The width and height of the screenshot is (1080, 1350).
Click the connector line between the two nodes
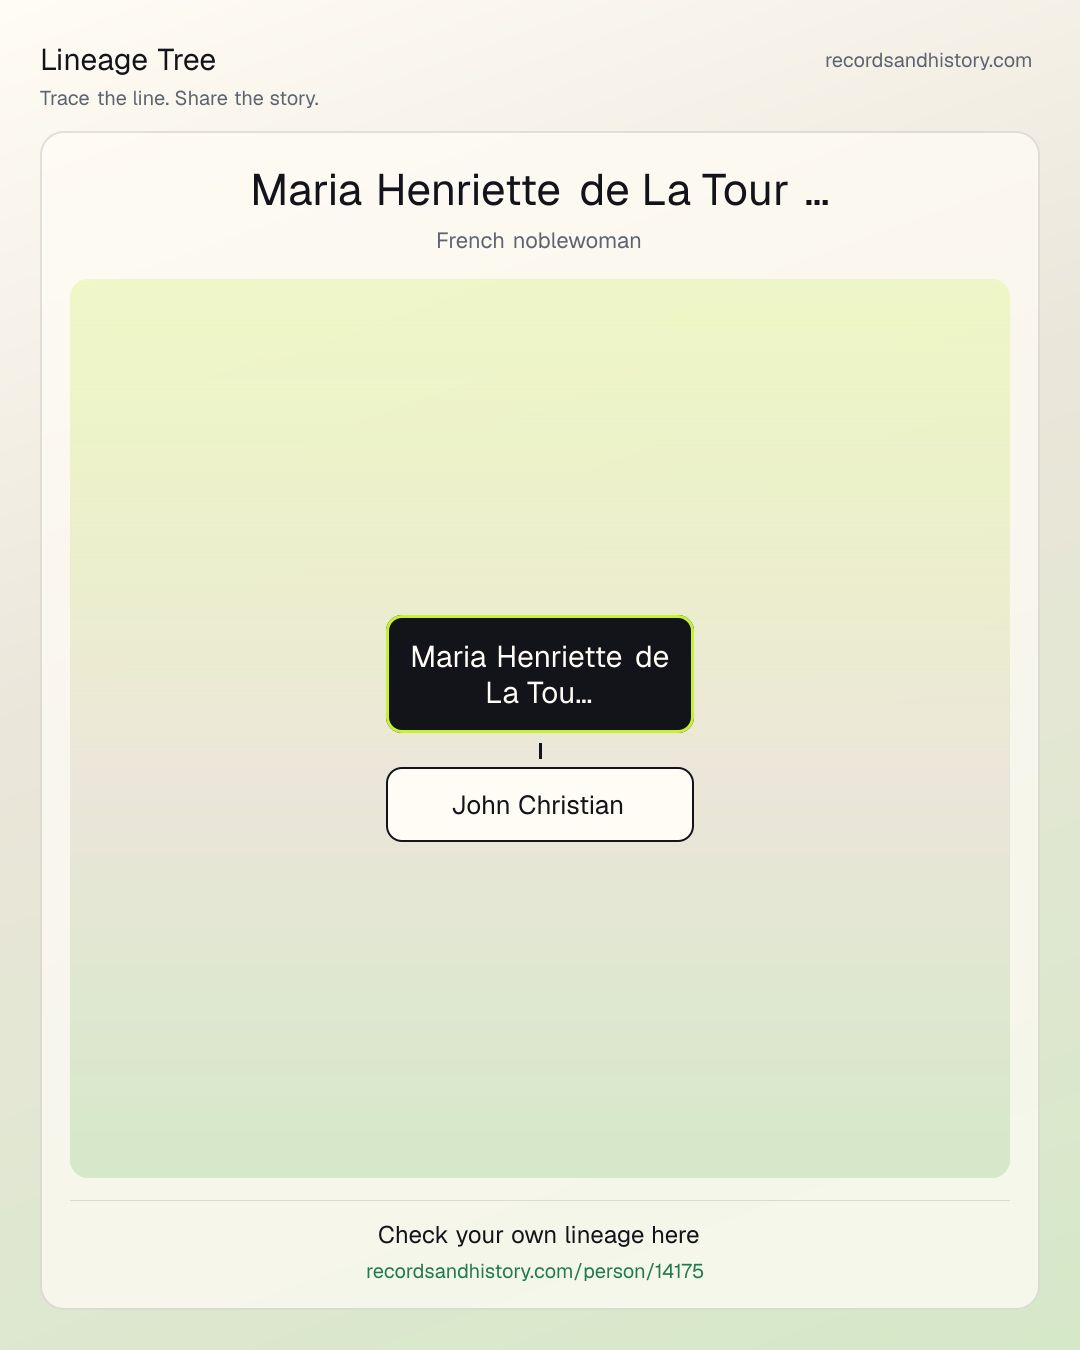[540, 750]
